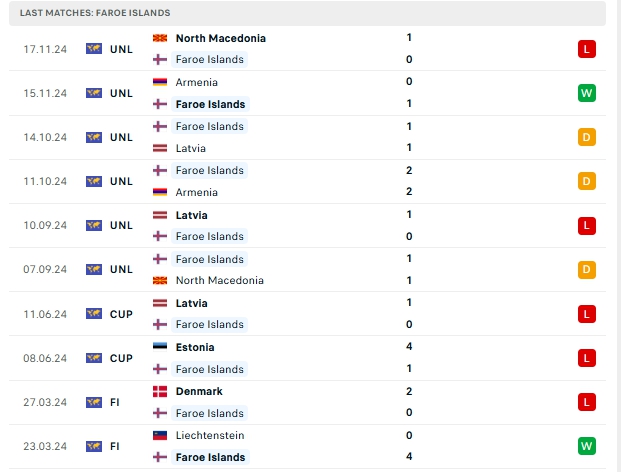Open the 11.10.24 match row date
The width and height of the screenshot is (621, 472).
pos(45,181)
